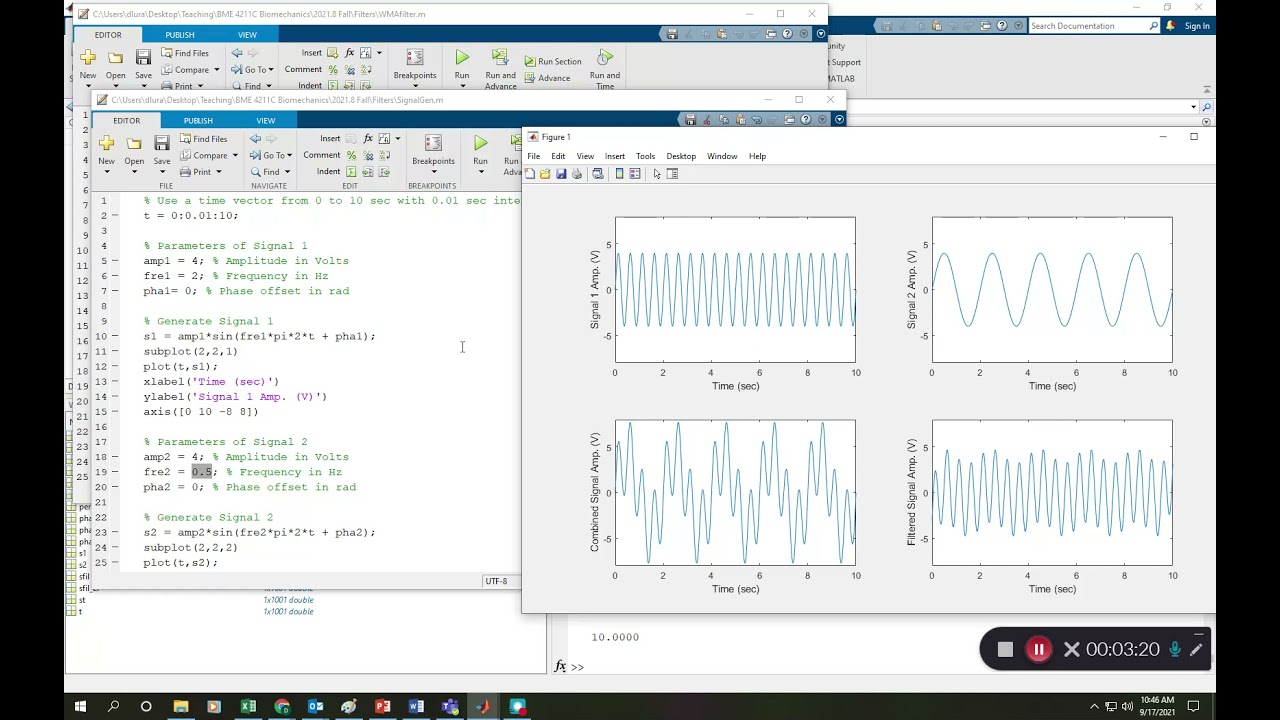The height and width of the screenshot is (720, 1280).
Task: Click the Back navigation arrow in SignalGen editor
Action: coord(256,138)
